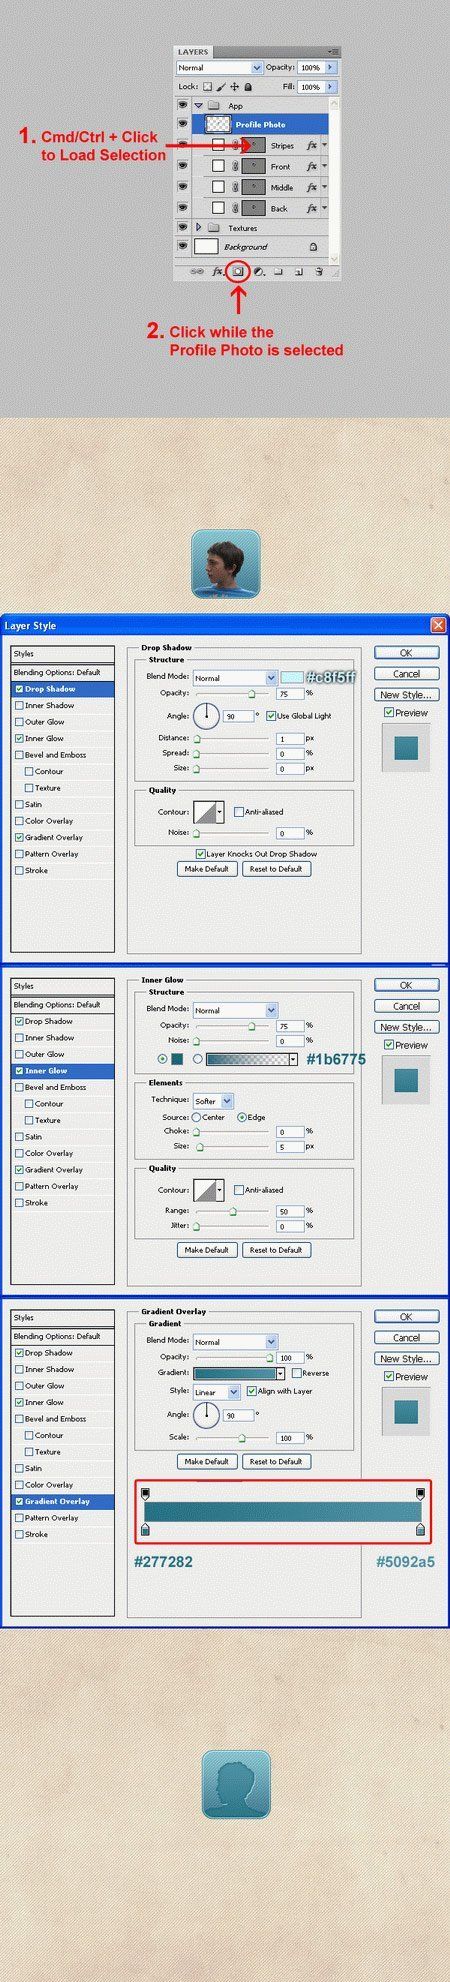Click Cancel in the Inner Glow dialog
The image size is (450, 1982).
click(406, 1006)
